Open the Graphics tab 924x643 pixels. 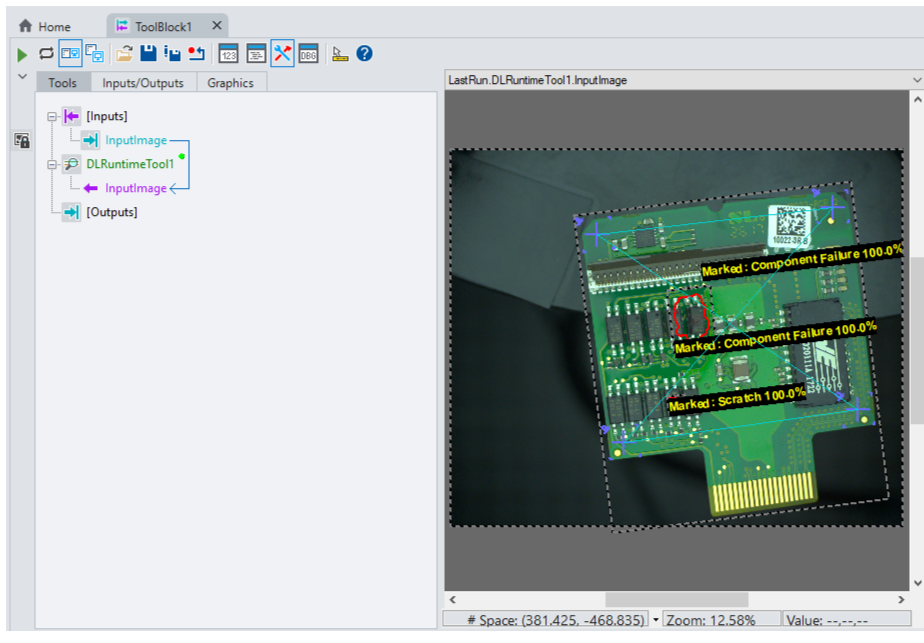[x=230, y=83]
